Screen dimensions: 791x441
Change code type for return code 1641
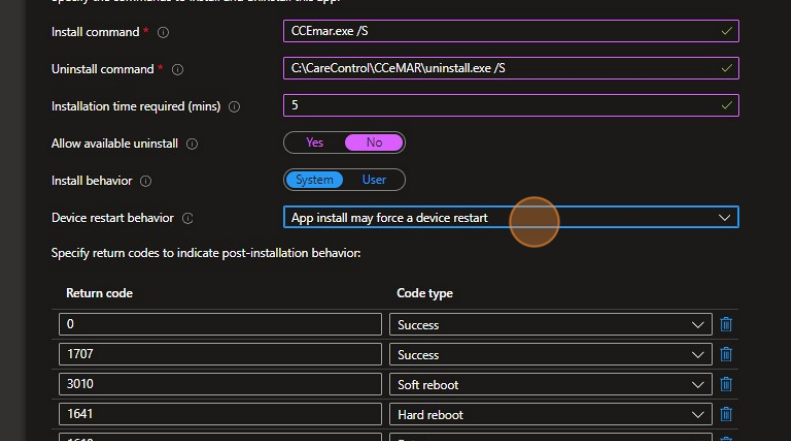[550, 415]
